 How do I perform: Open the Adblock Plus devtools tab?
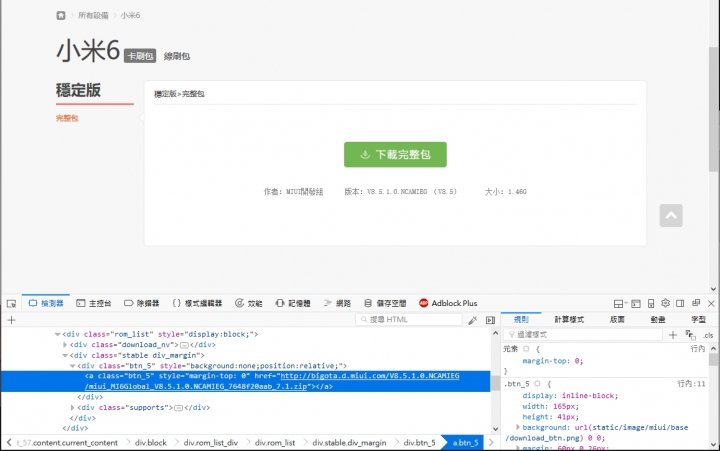[x=448, y=303]
